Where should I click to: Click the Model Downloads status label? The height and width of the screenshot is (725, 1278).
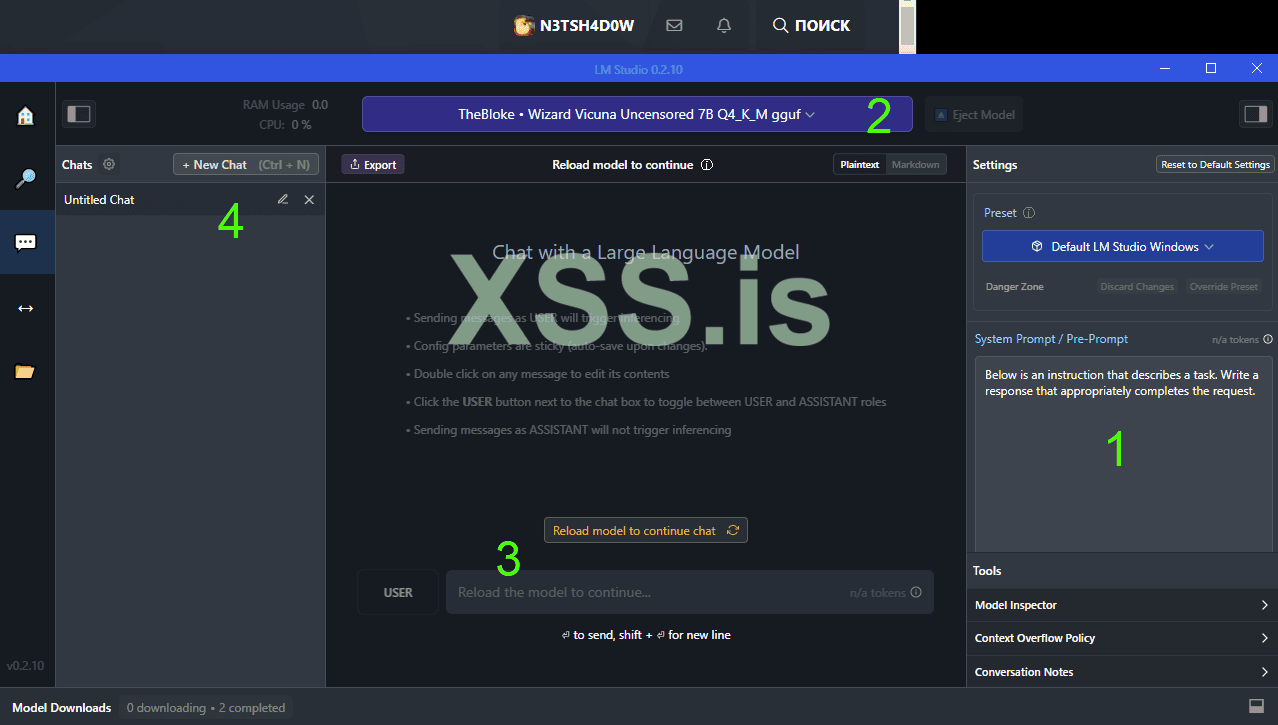[61, 707]
